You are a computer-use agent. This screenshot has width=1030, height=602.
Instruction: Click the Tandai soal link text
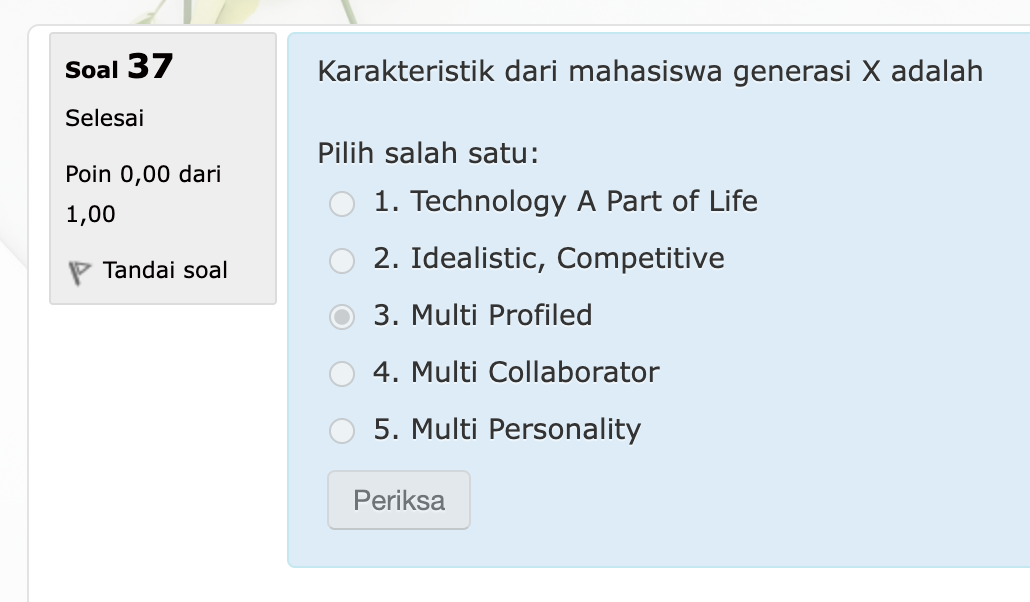pos(165,270)
